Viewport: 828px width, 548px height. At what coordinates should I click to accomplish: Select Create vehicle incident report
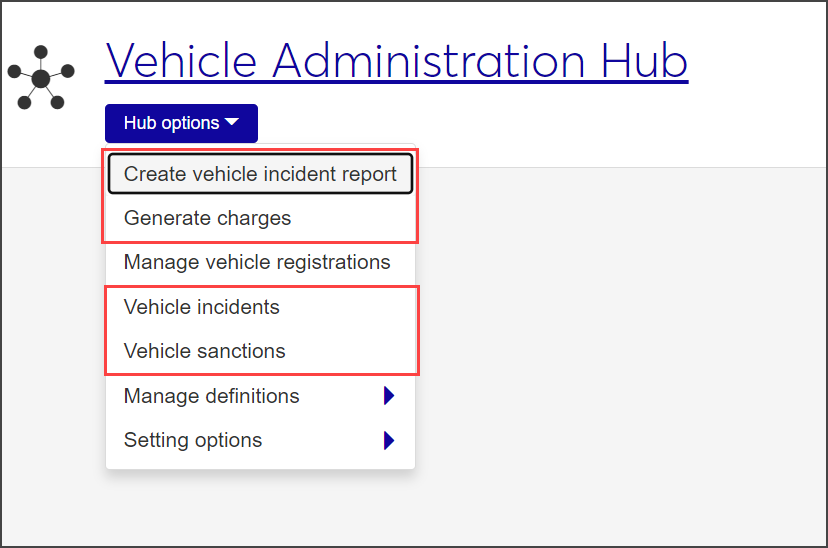coord(260,174)
